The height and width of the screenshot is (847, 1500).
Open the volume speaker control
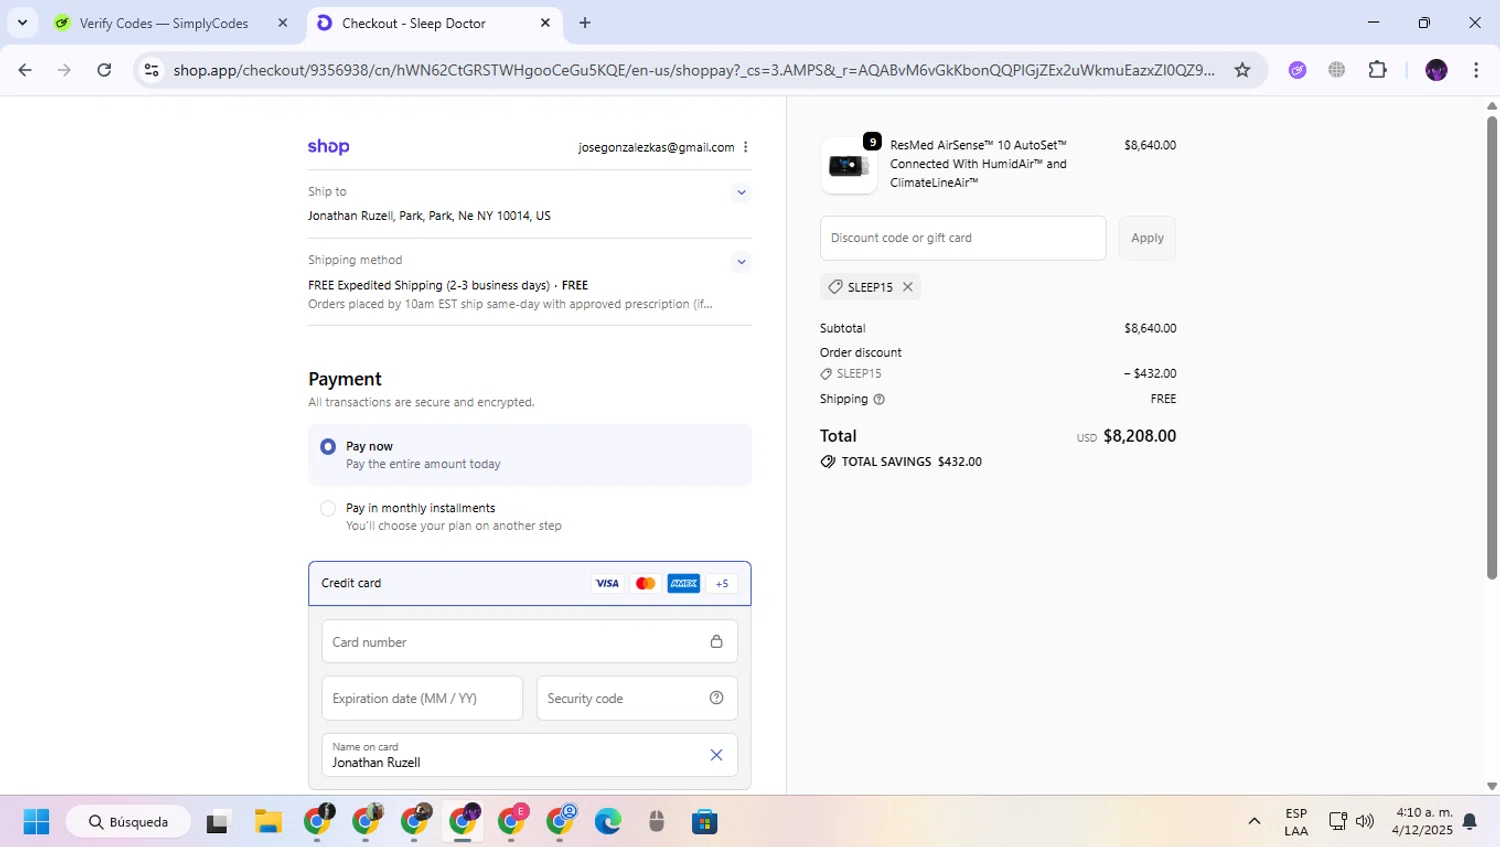tap(1365, 822)
